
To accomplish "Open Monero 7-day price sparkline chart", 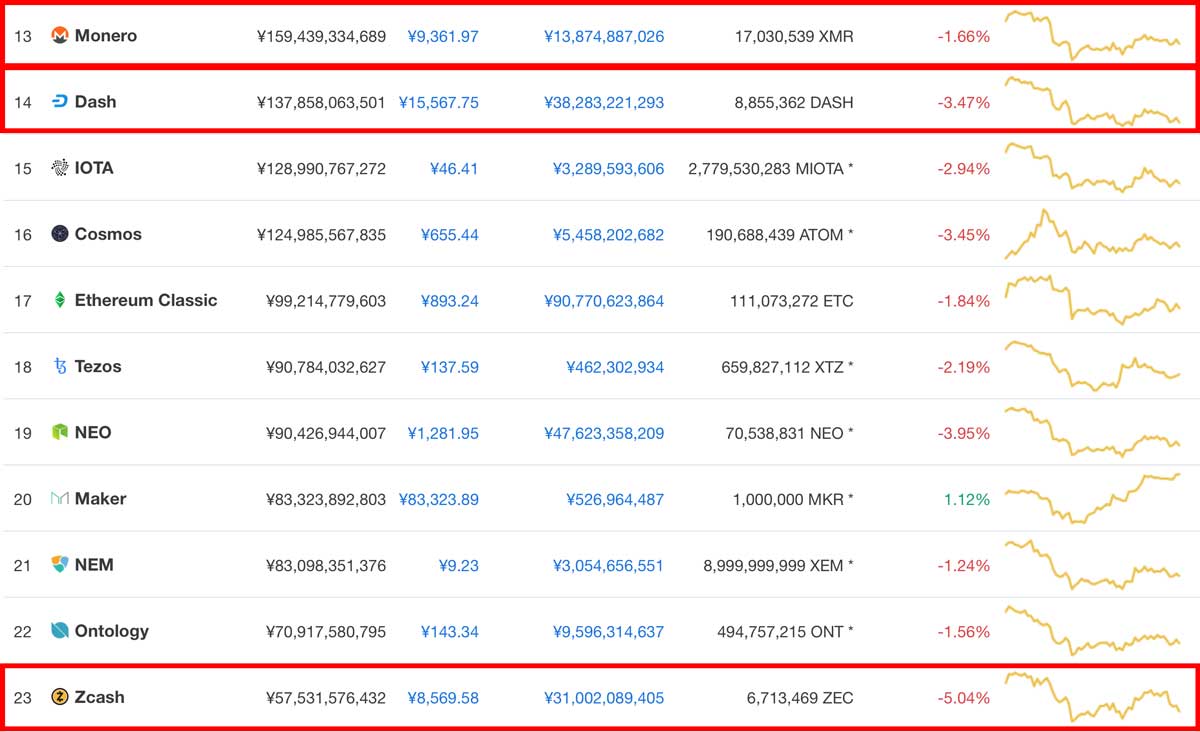I will pyautogui.click(x=1093, y=35).
